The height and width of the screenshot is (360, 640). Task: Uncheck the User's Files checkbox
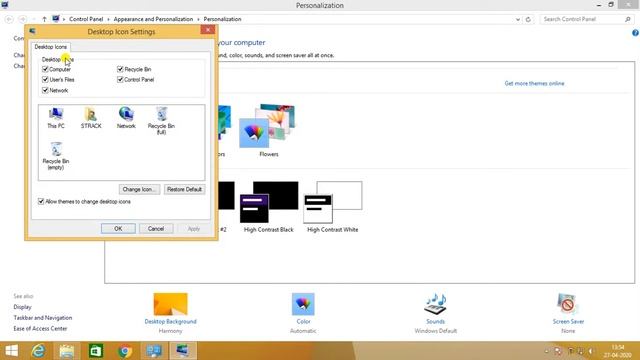tap(45, 80)
